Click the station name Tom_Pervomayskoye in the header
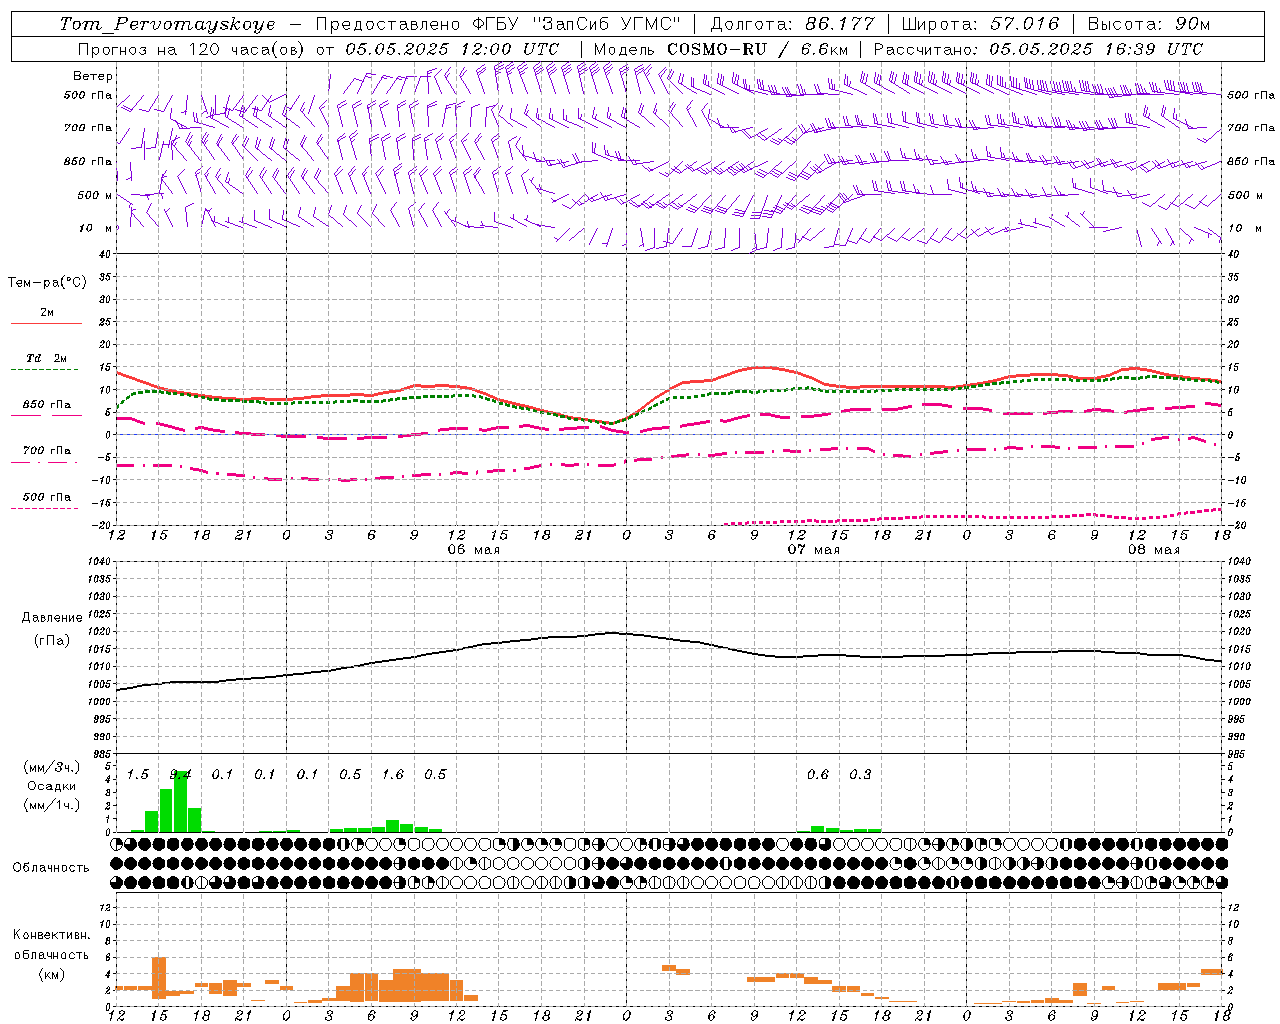1280x1024 pixels. click(x=167, y=24)
